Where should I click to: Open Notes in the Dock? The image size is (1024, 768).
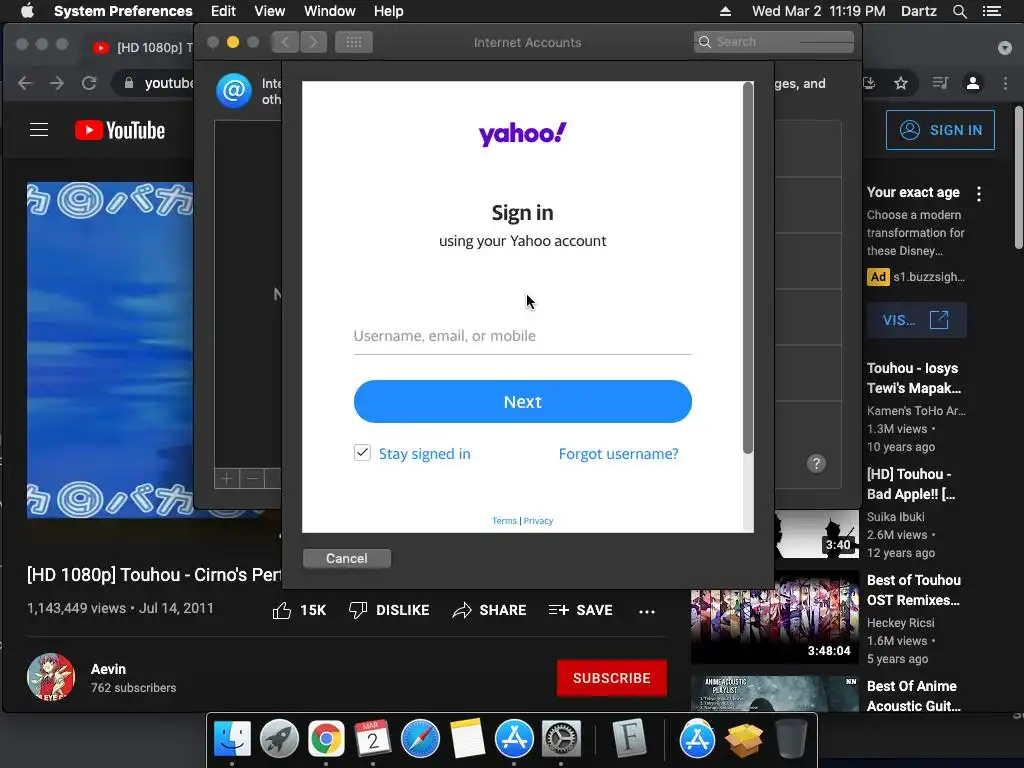coord(468,739)
